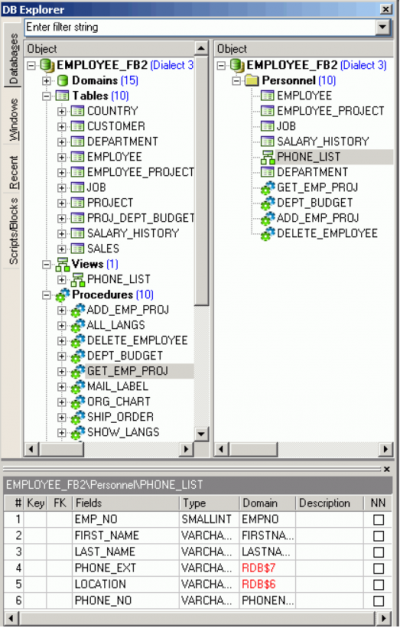Click the EMPLOYEE_FB2 database icon in right pane
400x628 pixels.
pos(237,65)
